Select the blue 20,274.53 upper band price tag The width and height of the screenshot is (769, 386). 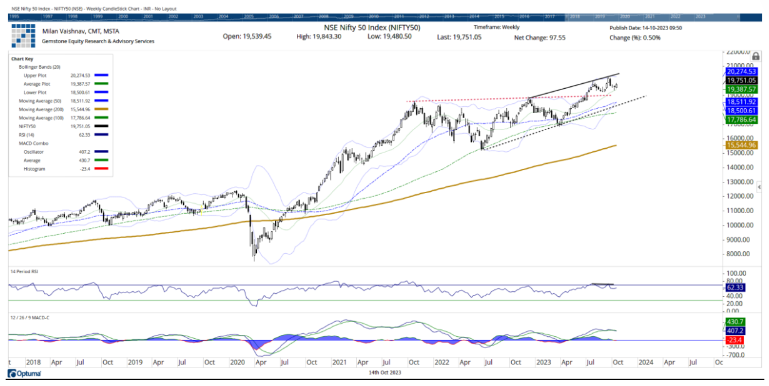tap(742, 72)
